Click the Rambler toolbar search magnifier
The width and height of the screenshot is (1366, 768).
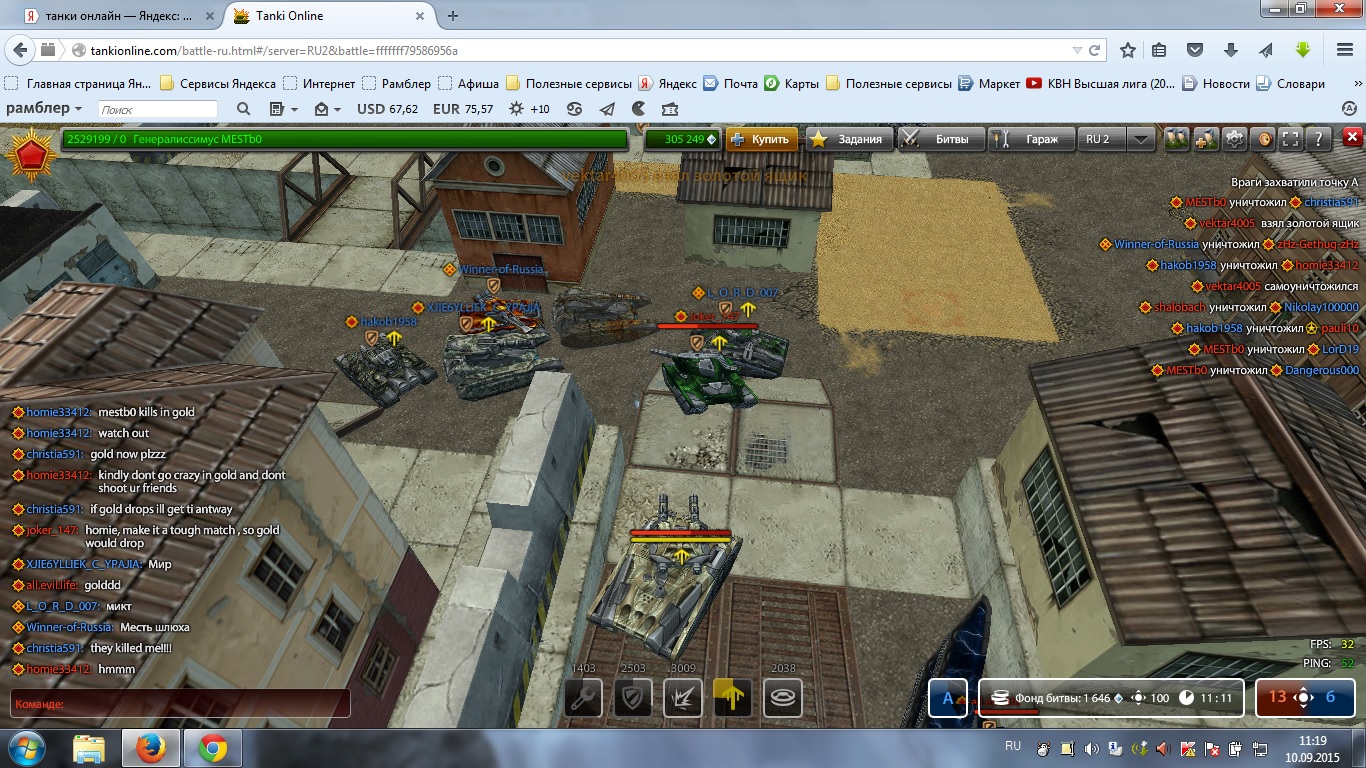(243, 109)
